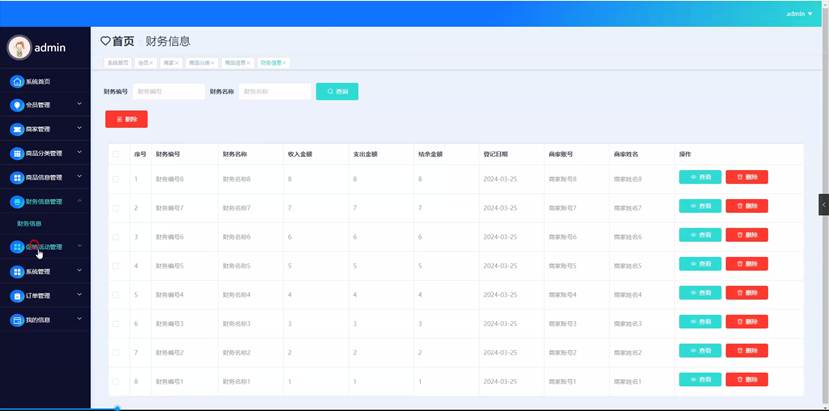This screenshot has width=829, height=411.
Task: Click red 删除 for row 财务编号3
Action: click(747, 322)
